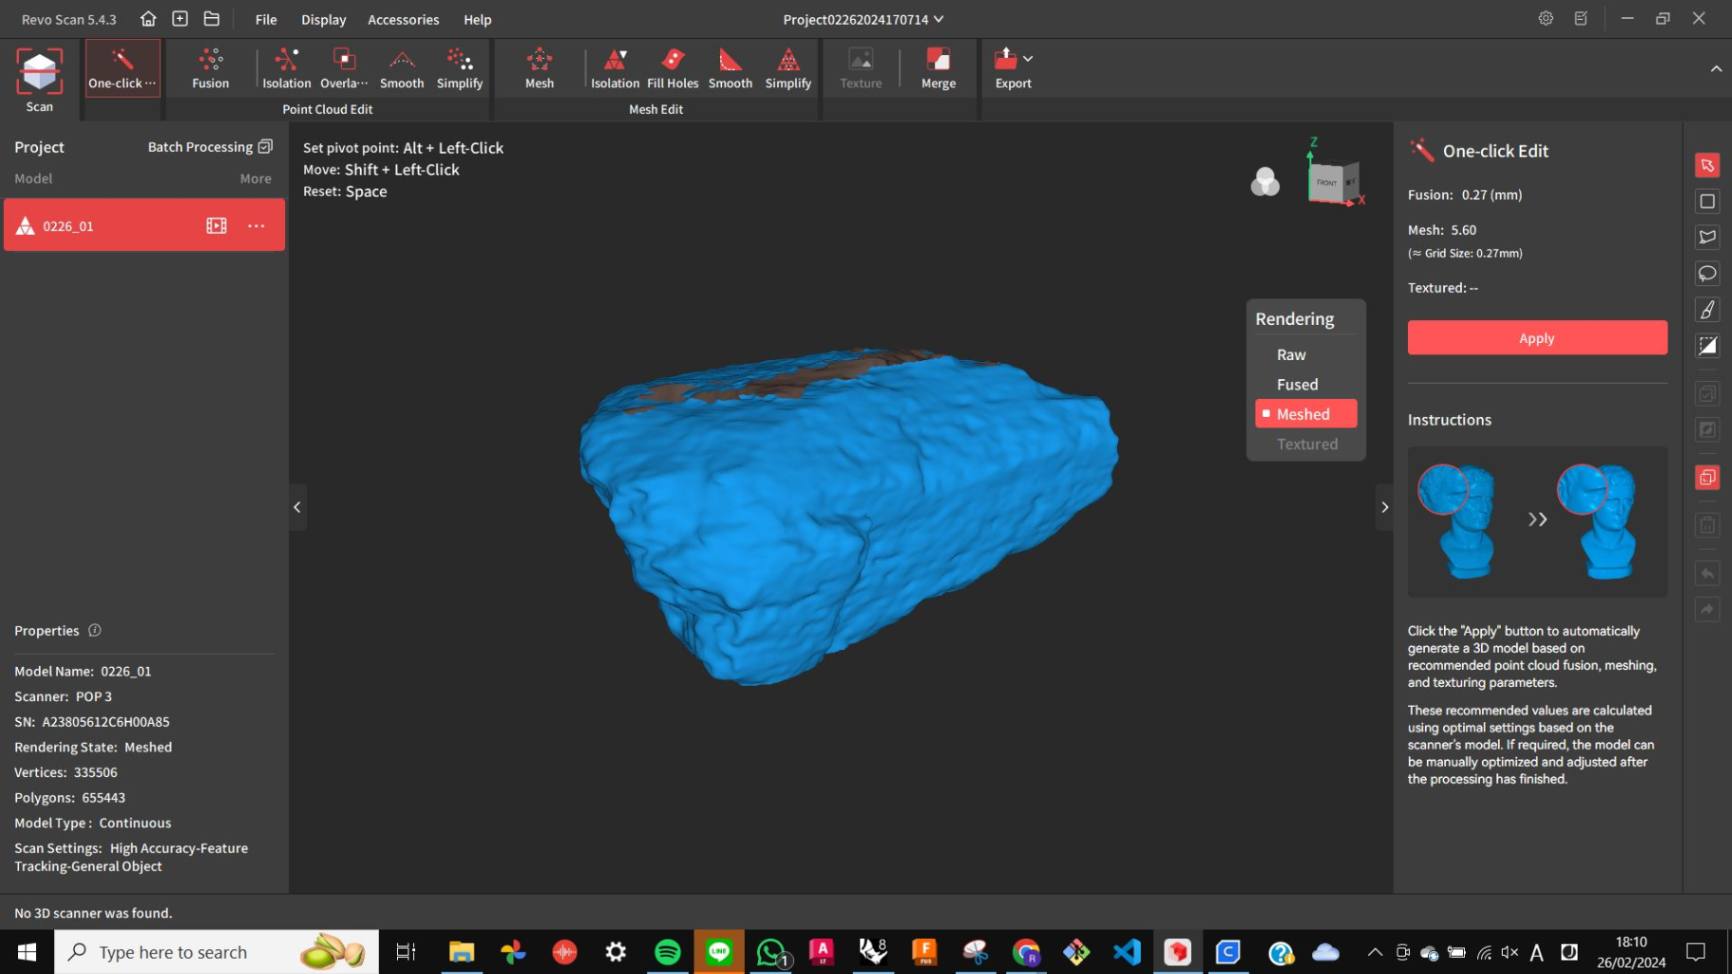Image resolution: width=1732 pixels, height=974 pixels.
Task: Select the brush selection tool
Action: coord(1707,309)
